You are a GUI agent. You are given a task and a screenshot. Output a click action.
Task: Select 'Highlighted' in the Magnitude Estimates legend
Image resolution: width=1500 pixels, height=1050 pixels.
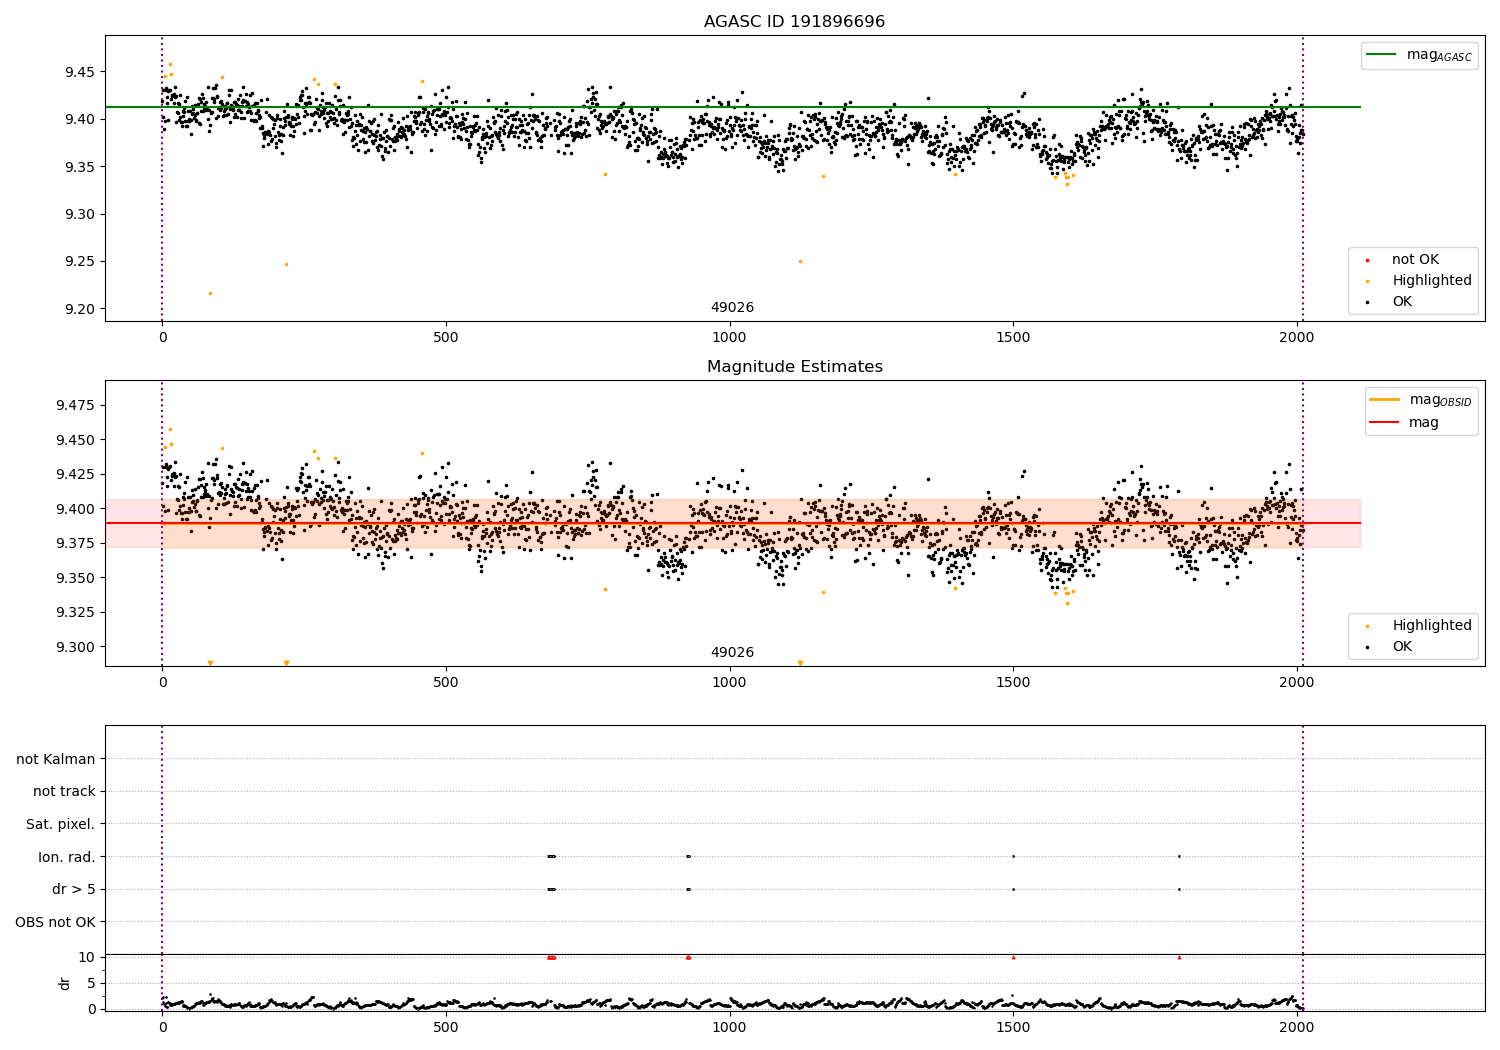click(x=1432, y=626)
